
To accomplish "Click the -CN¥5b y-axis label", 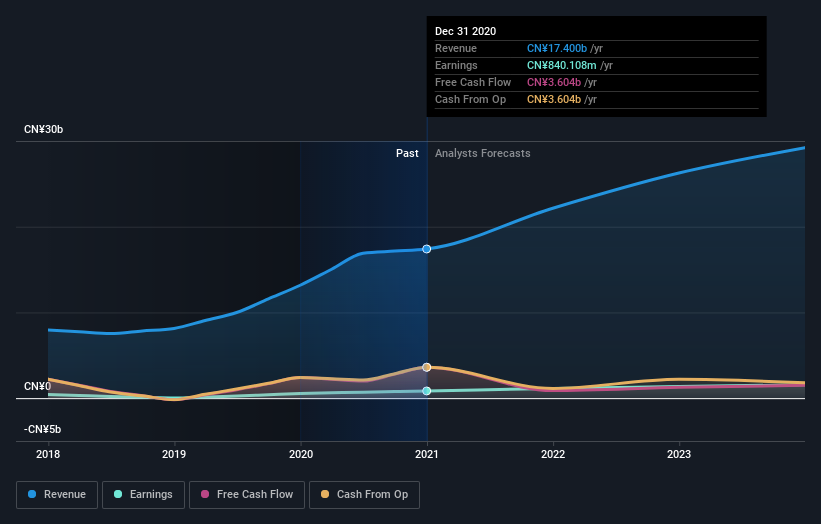I will tap(42, 429).
